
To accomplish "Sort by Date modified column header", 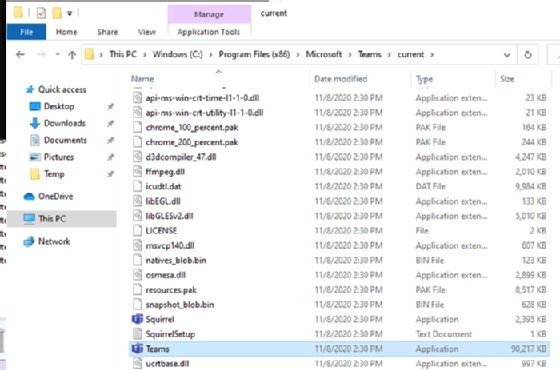I will [x=340, y=79].
